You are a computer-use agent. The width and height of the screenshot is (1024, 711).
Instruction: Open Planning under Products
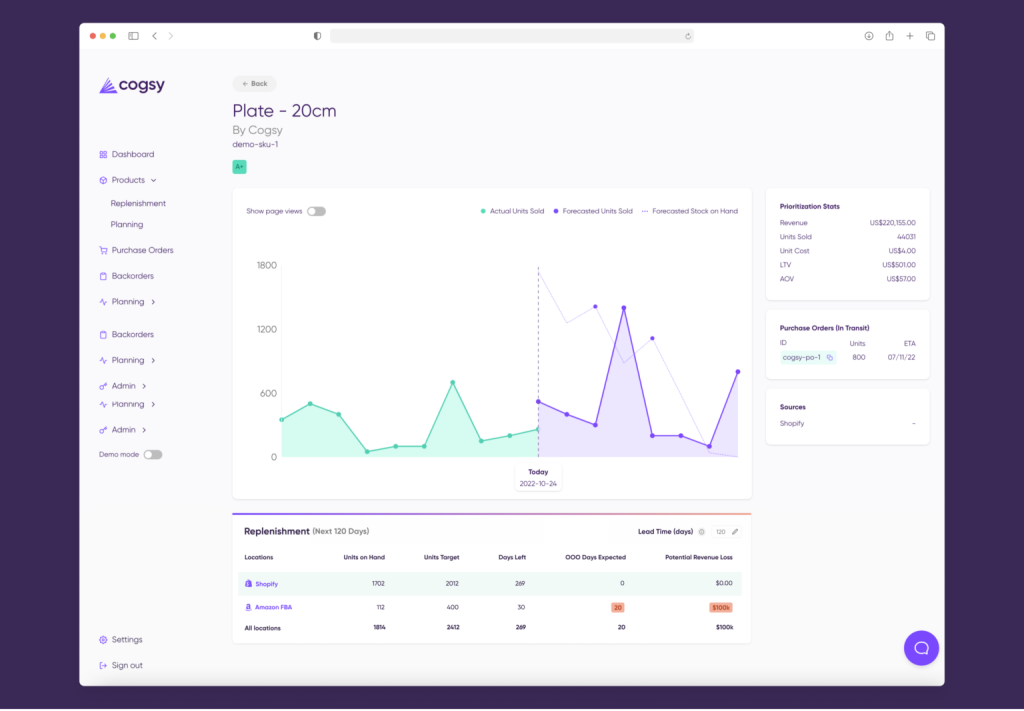pos(127,224)
